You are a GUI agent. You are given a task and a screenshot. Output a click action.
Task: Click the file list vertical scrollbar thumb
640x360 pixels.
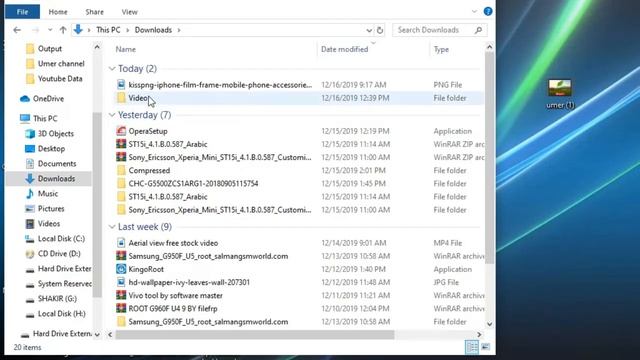click(x=489, y=158)
